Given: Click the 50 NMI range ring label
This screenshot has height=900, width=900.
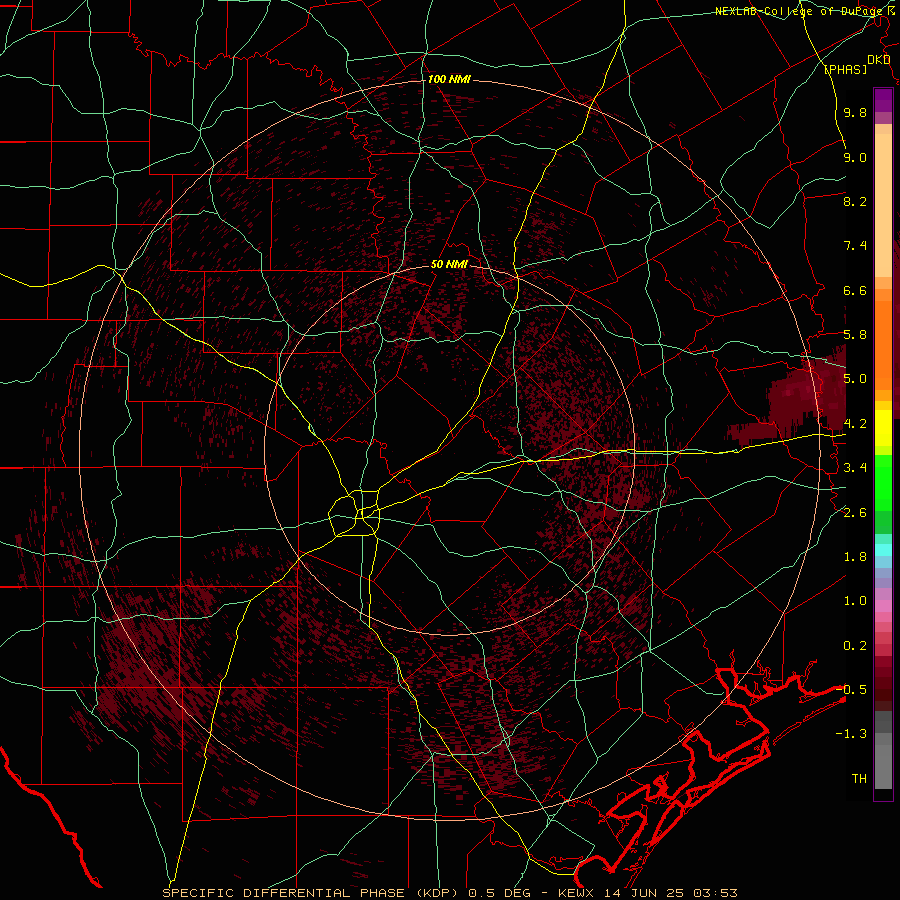Looking at the screenshot, I should click(x=449, y=264).
